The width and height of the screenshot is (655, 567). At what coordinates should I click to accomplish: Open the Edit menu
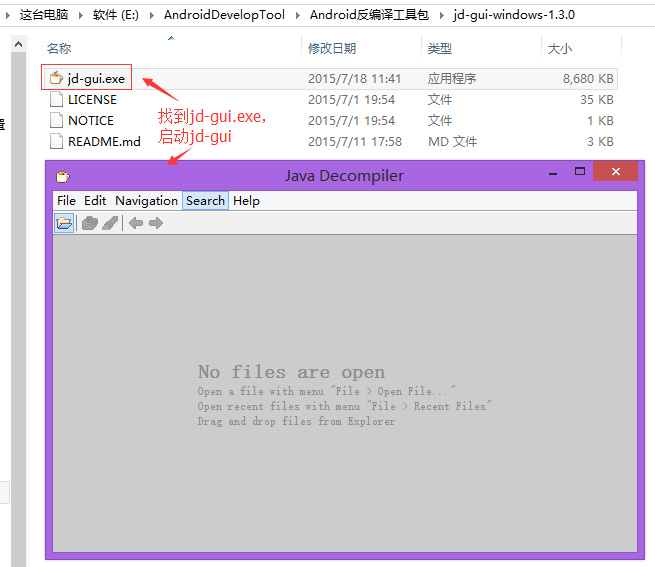point(95,200)
